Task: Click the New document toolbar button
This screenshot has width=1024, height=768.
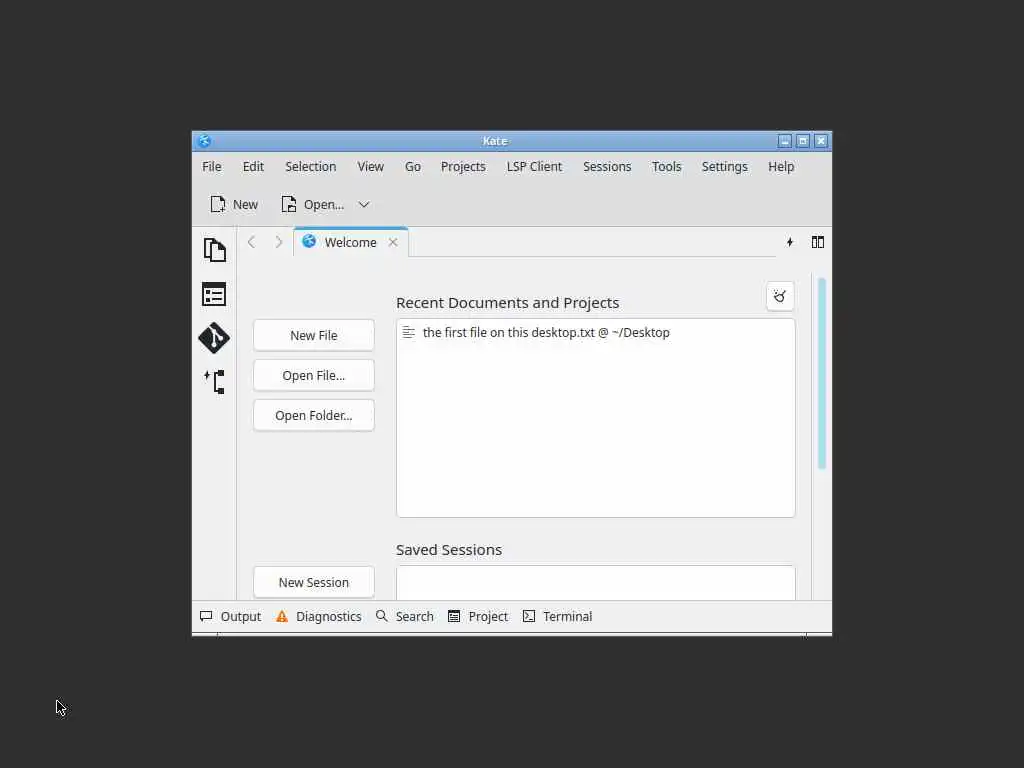Action: coord(234,204)
